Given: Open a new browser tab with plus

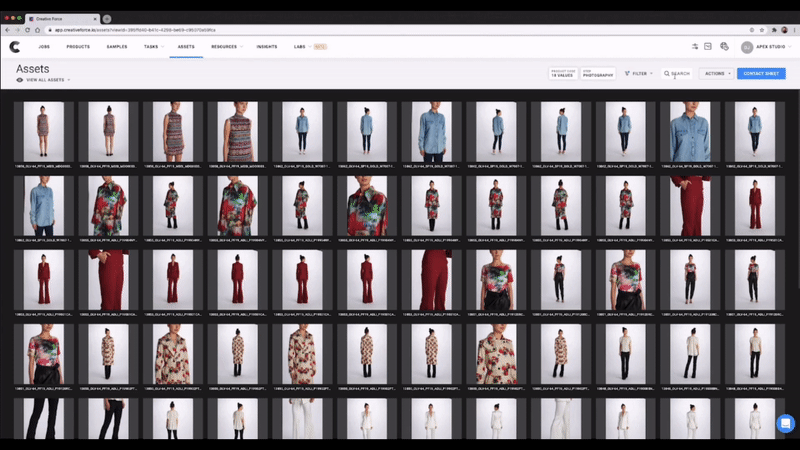Looking at the screenshot, I should click(x=107, y=19).
